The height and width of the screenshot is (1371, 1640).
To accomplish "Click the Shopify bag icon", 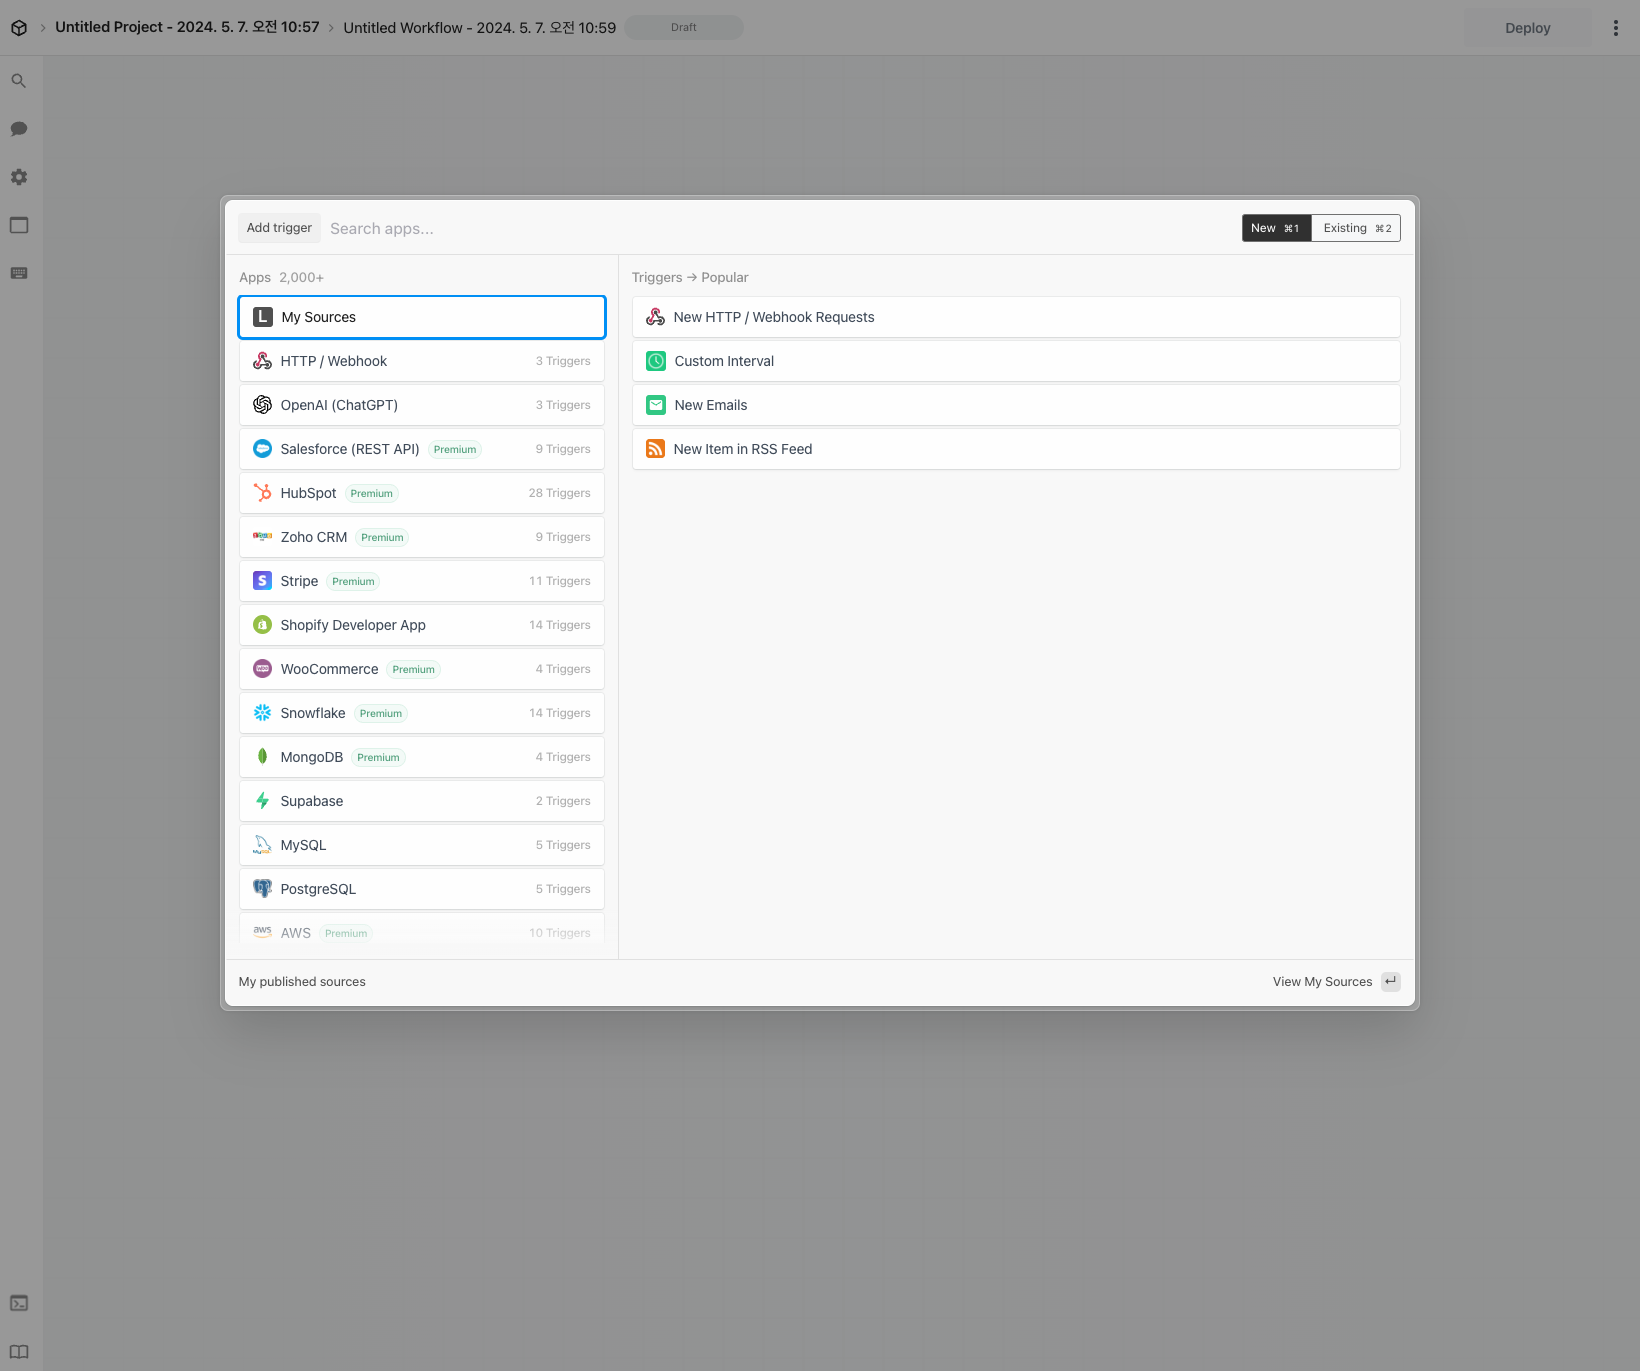I will pyautogui.click(x=263, y=625).
